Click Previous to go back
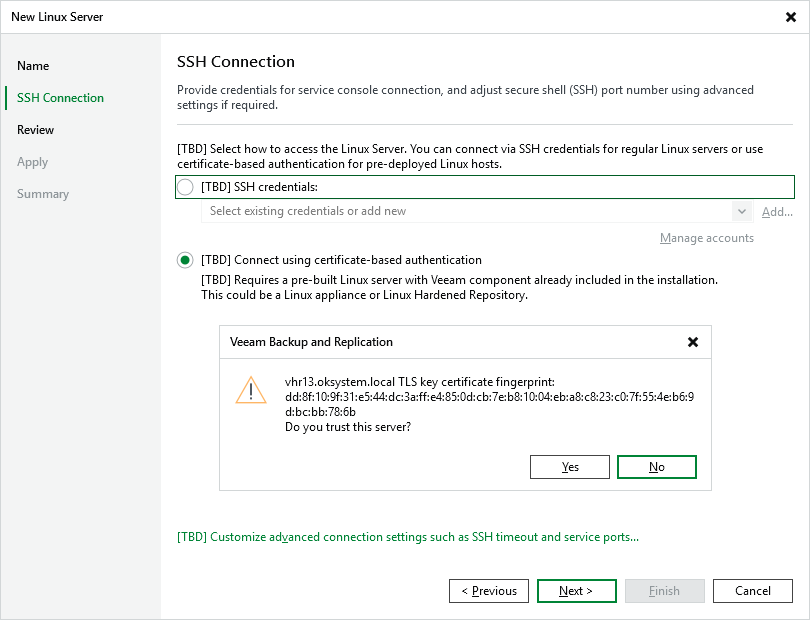Image resolution: width=810 pixels, height=620 pixels. 488,590
